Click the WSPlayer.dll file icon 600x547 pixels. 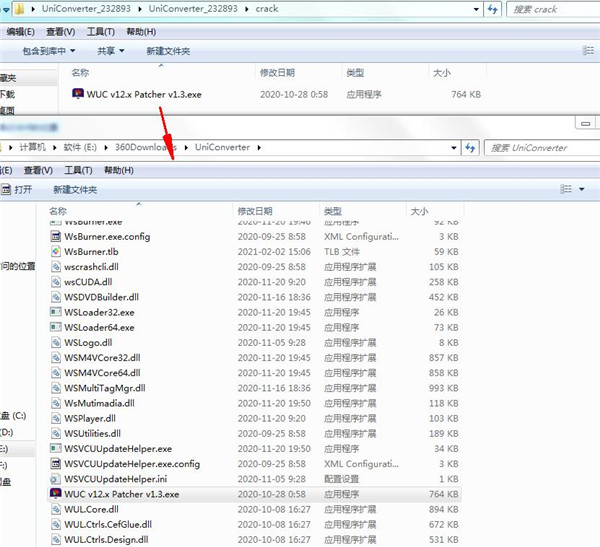click(x=56, y=418)
